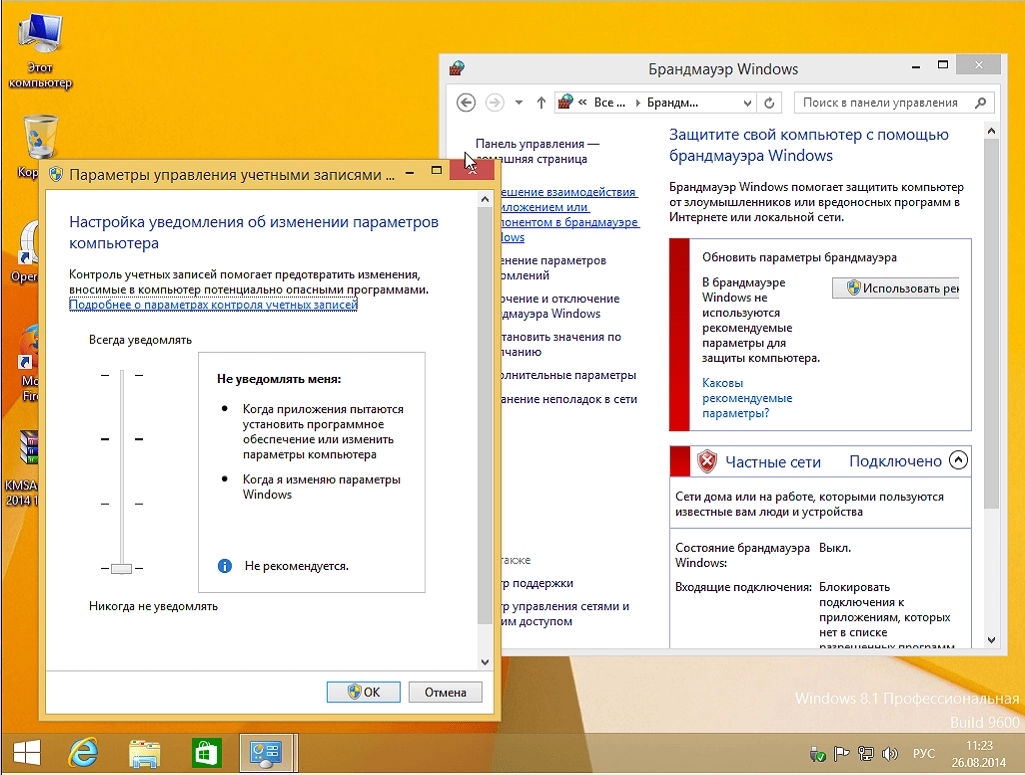Click the volume speaker tray icon
This screenshot has width=1025, height=775.
click(x=889, y=754)
